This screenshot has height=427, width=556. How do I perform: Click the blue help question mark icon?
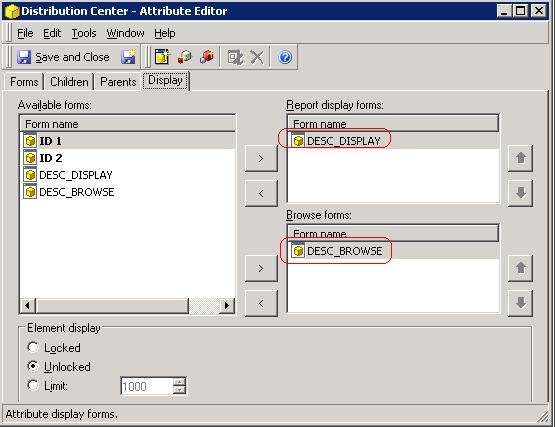pos(285,57)
